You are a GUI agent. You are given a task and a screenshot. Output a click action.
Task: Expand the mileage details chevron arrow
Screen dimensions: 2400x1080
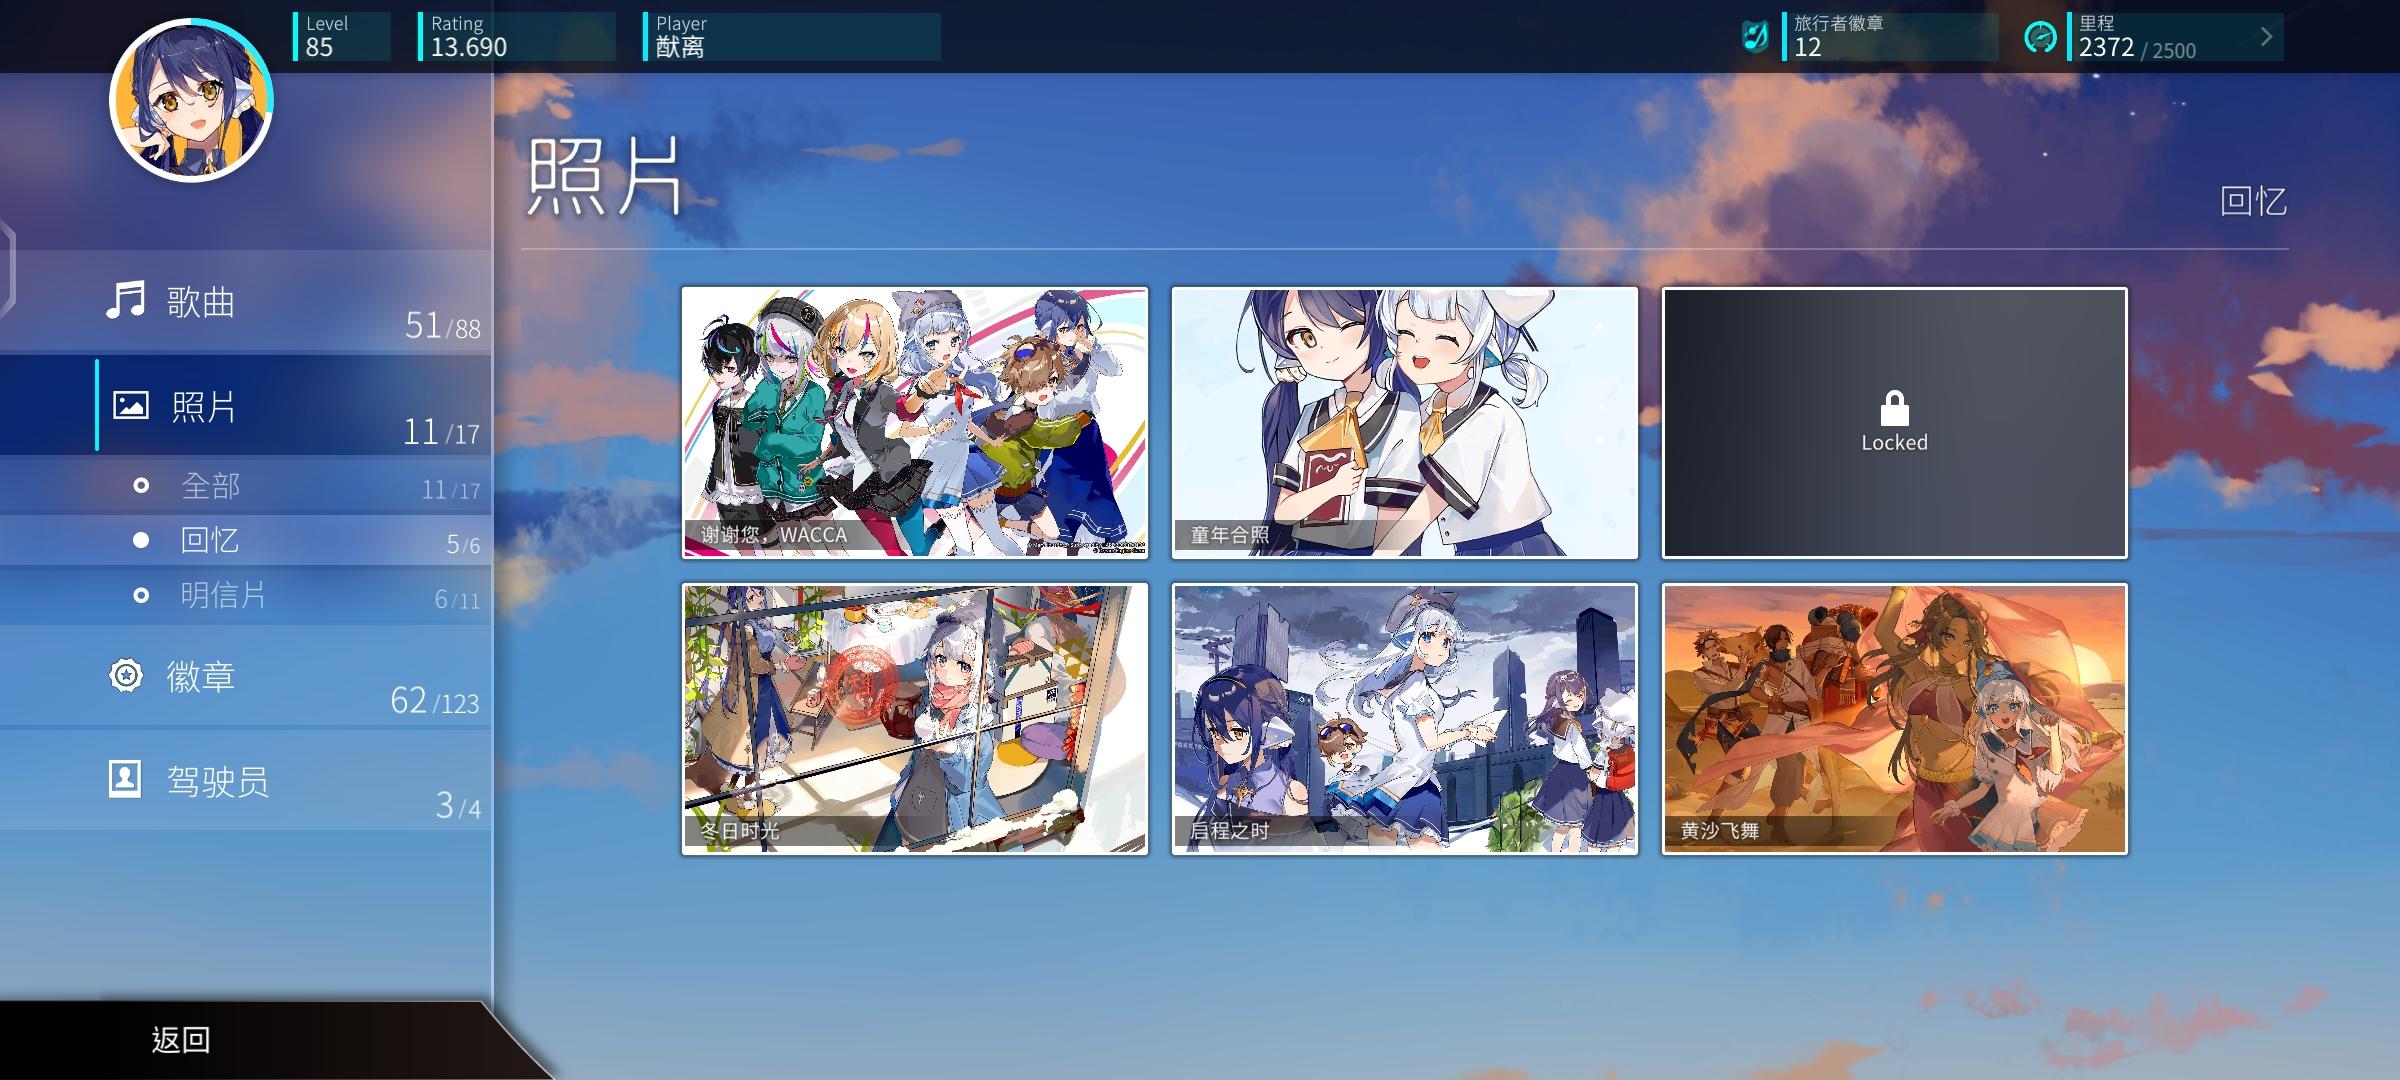pyautogui.click(x=2267, y=37)
